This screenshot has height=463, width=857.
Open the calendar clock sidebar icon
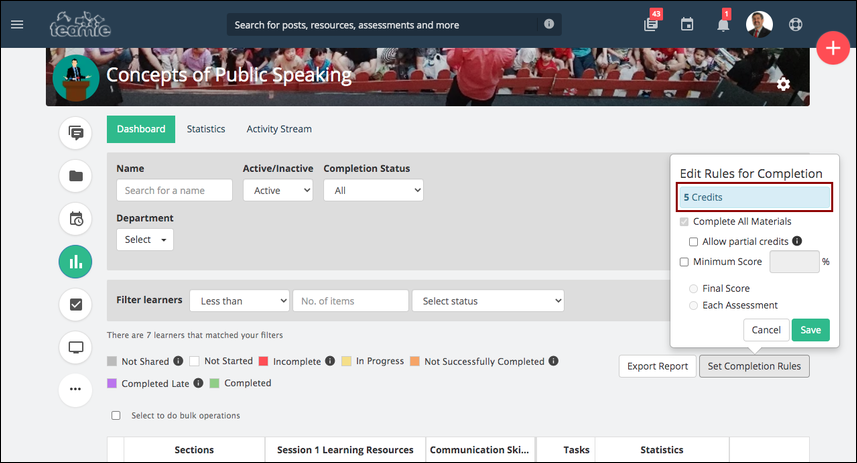[x=75, y=219]
